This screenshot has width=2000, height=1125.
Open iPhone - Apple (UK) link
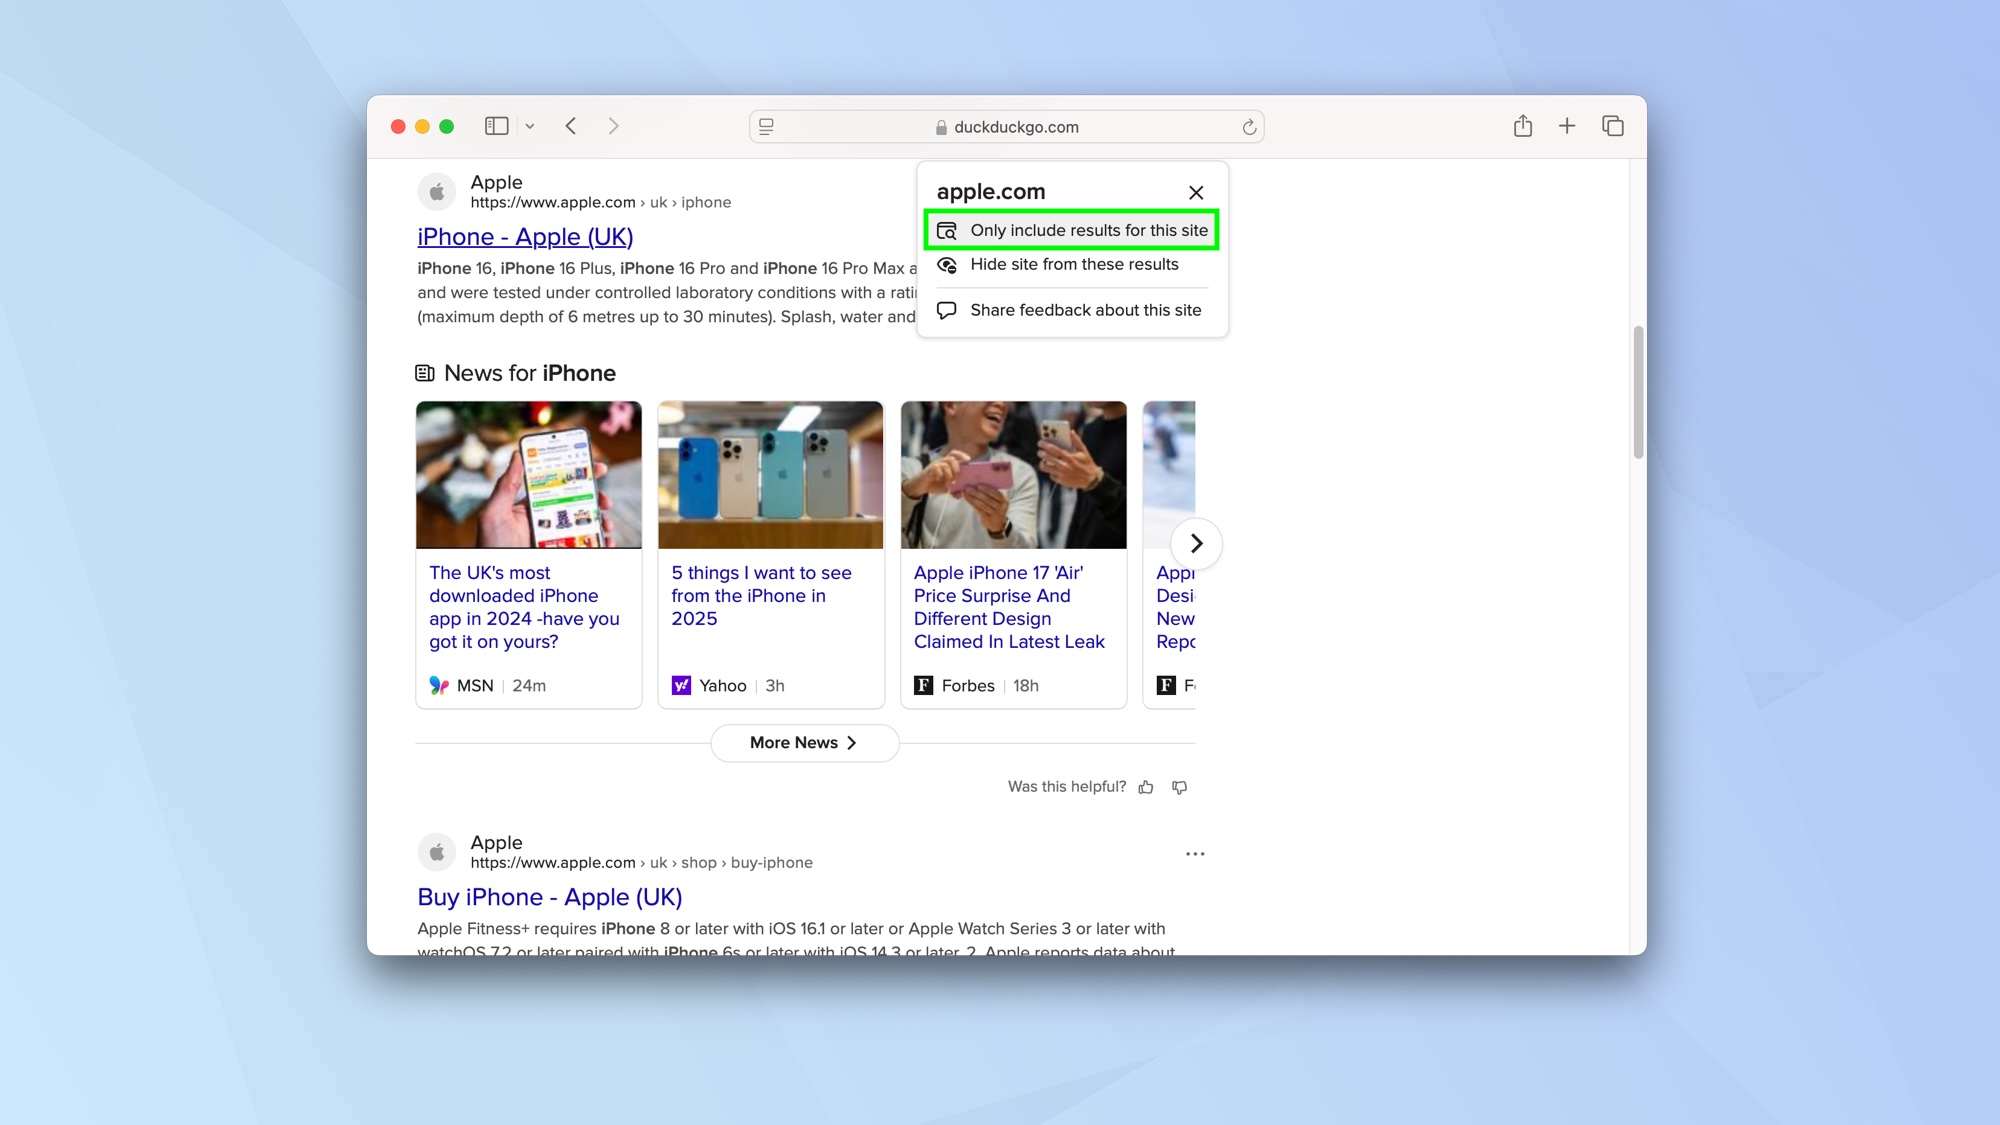(x=525, y=237)
